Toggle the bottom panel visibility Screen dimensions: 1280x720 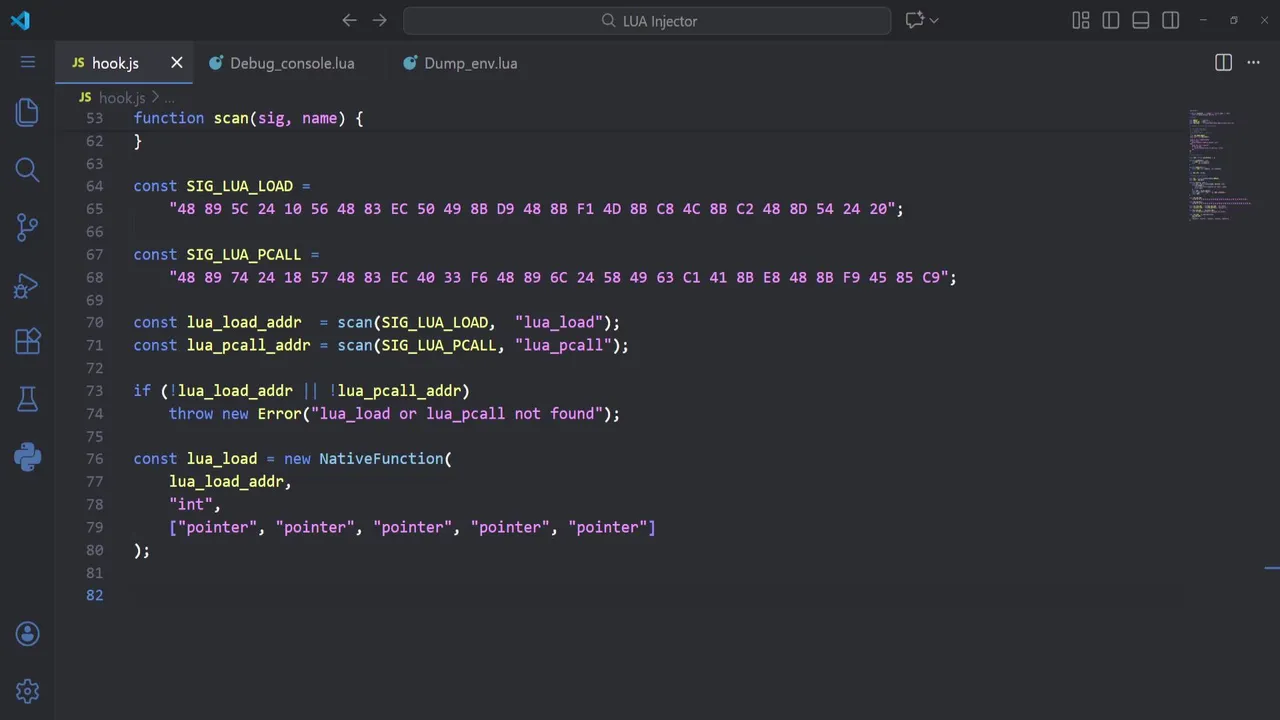pos(1141,20)
